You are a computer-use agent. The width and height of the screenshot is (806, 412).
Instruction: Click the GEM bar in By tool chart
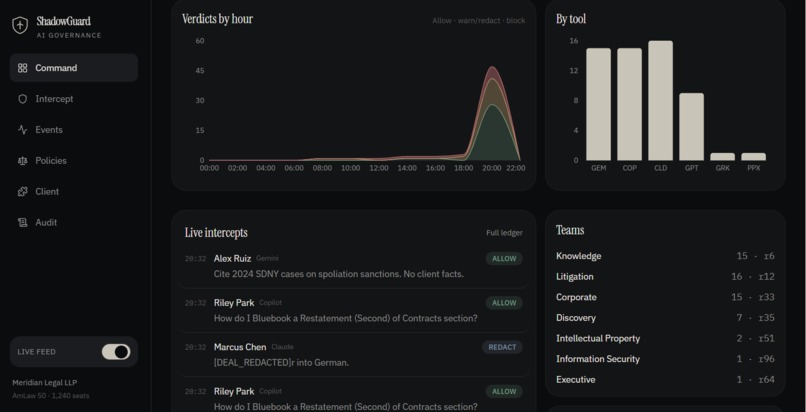pos(598,104)
